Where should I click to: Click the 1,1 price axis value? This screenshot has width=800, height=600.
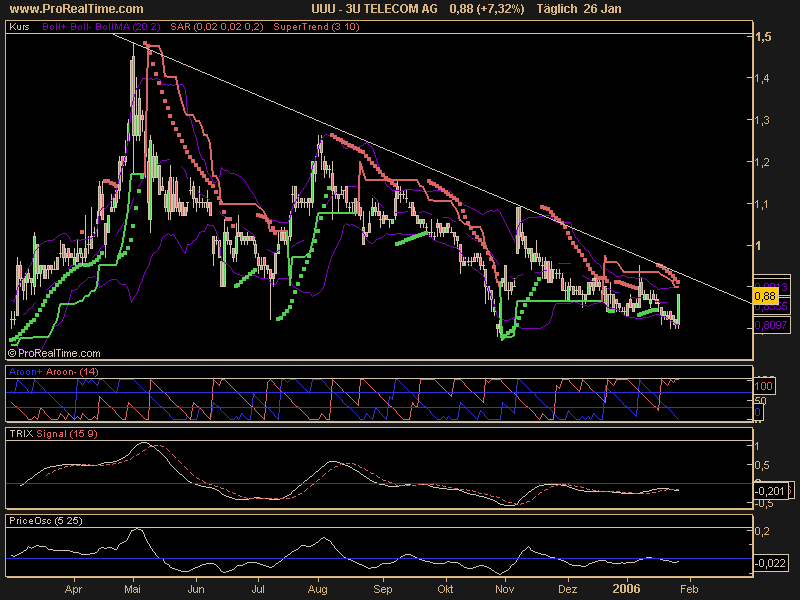[764, 204]
